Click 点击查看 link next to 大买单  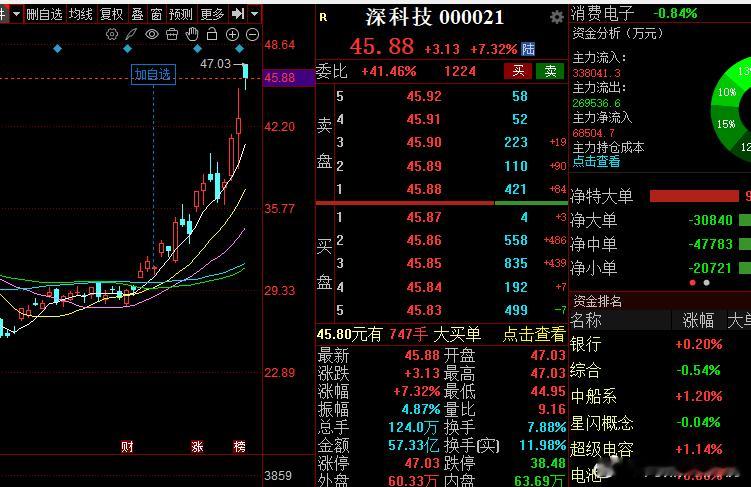point(534,334)
